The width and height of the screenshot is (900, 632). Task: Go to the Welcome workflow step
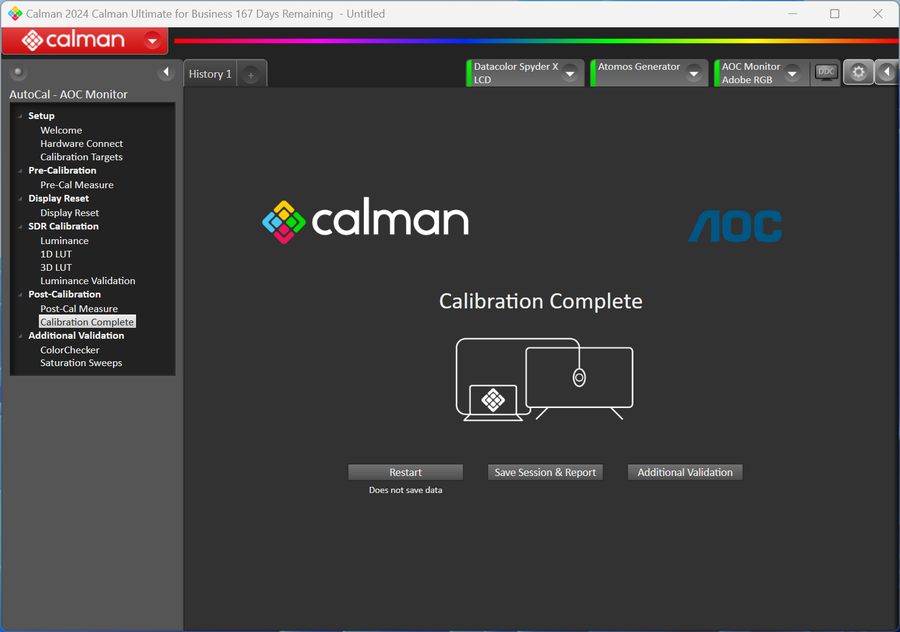(61, 130)
